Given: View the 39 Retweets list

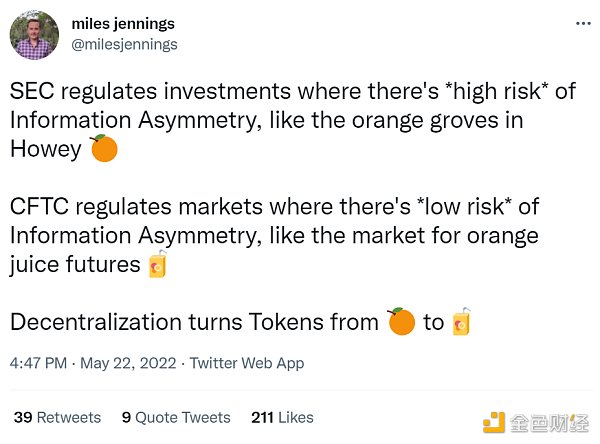Looking at the screenshot, I should click(57, 417).
